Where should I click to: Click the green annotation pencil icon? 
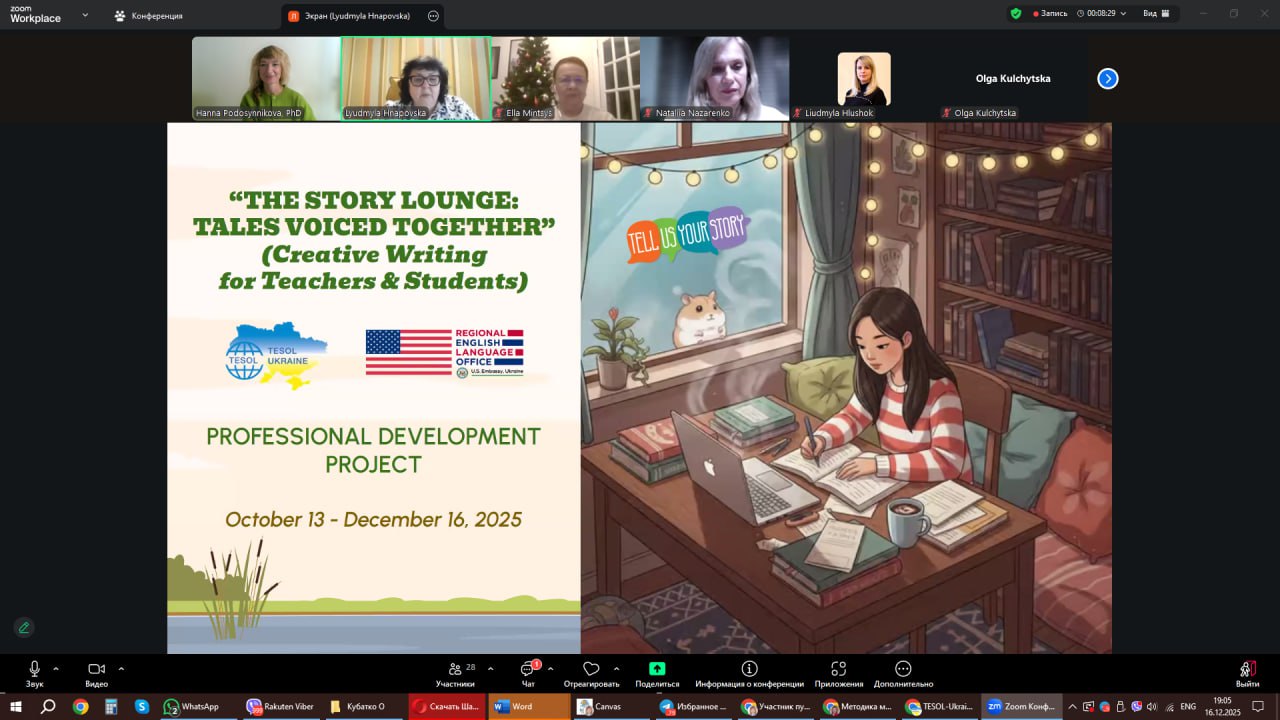(x=24, y=627)
